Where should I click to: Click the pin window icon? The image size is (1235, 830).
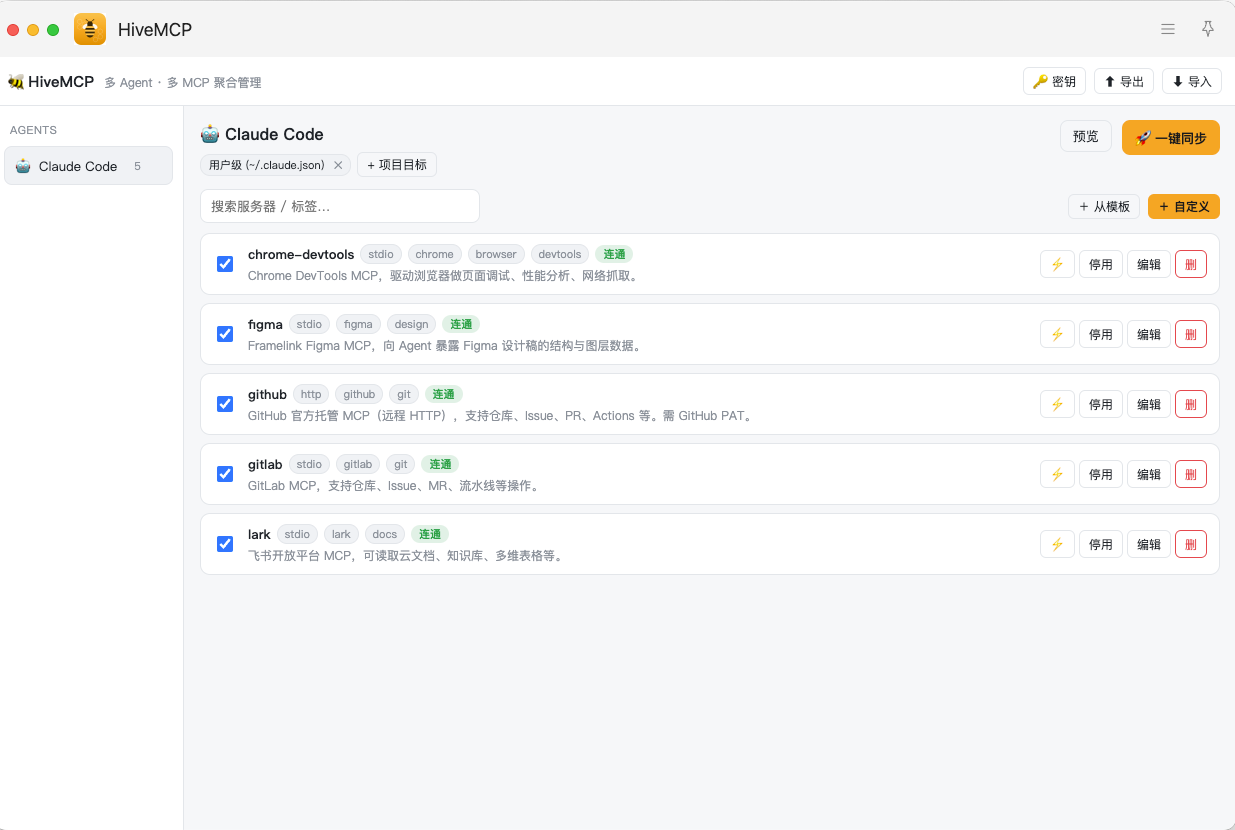(x=1208, y=29)
